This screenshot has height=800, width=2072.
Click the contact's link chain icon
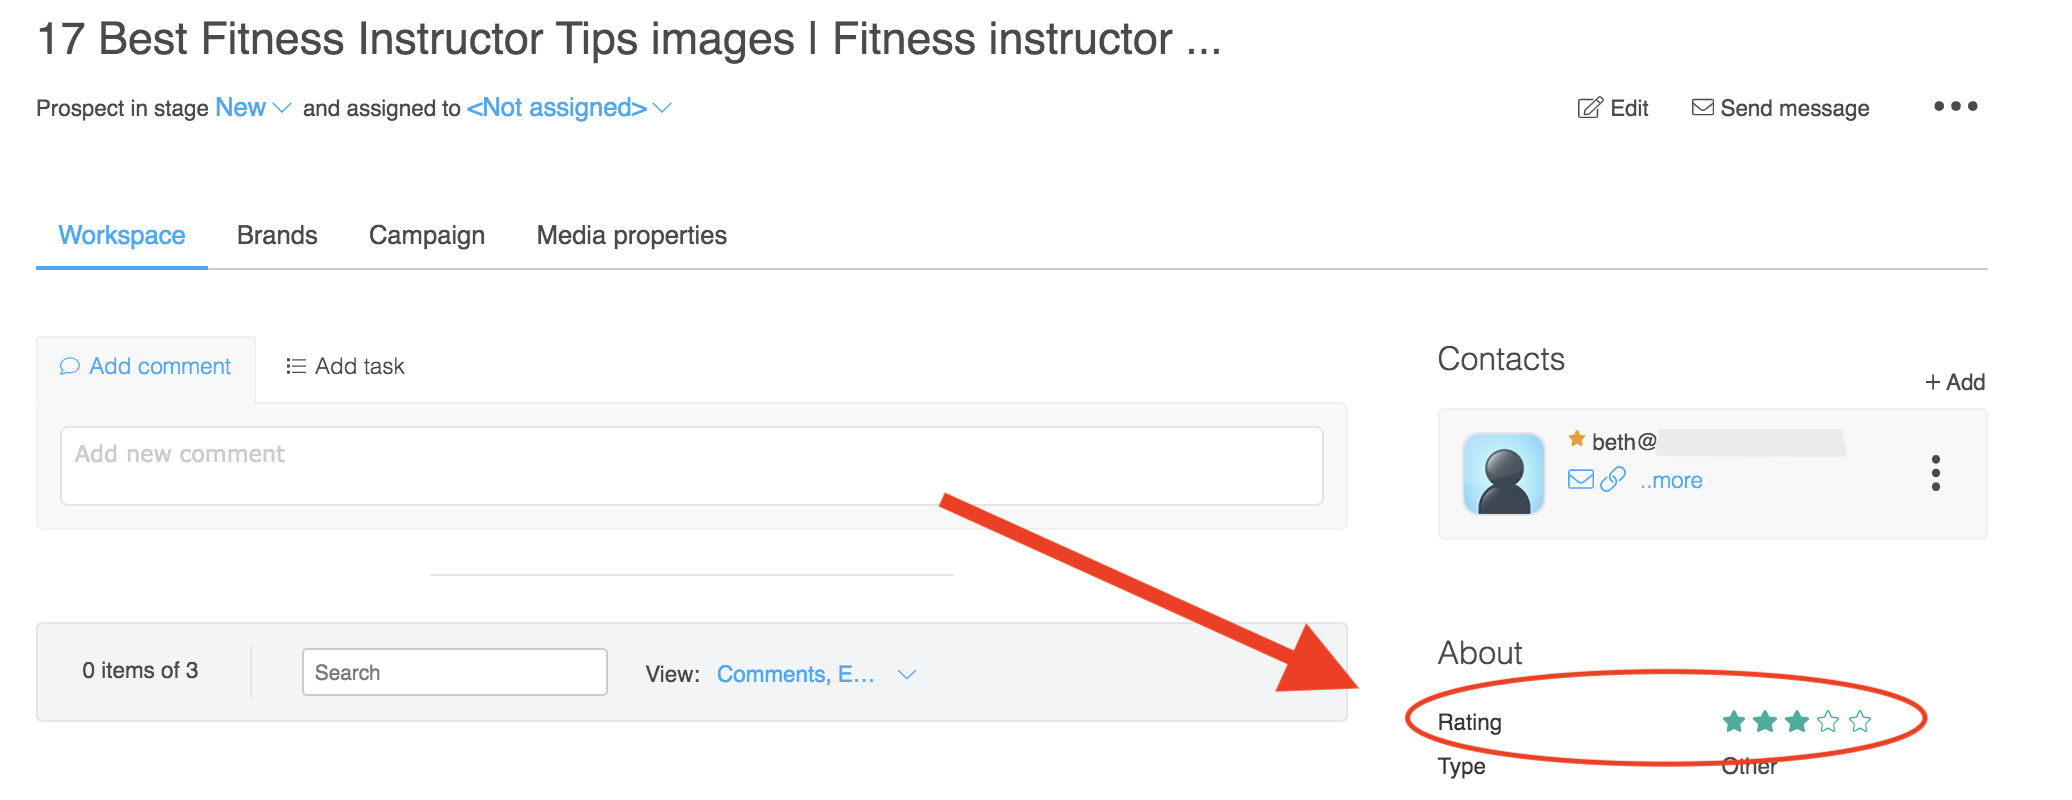click(1613, 480)
